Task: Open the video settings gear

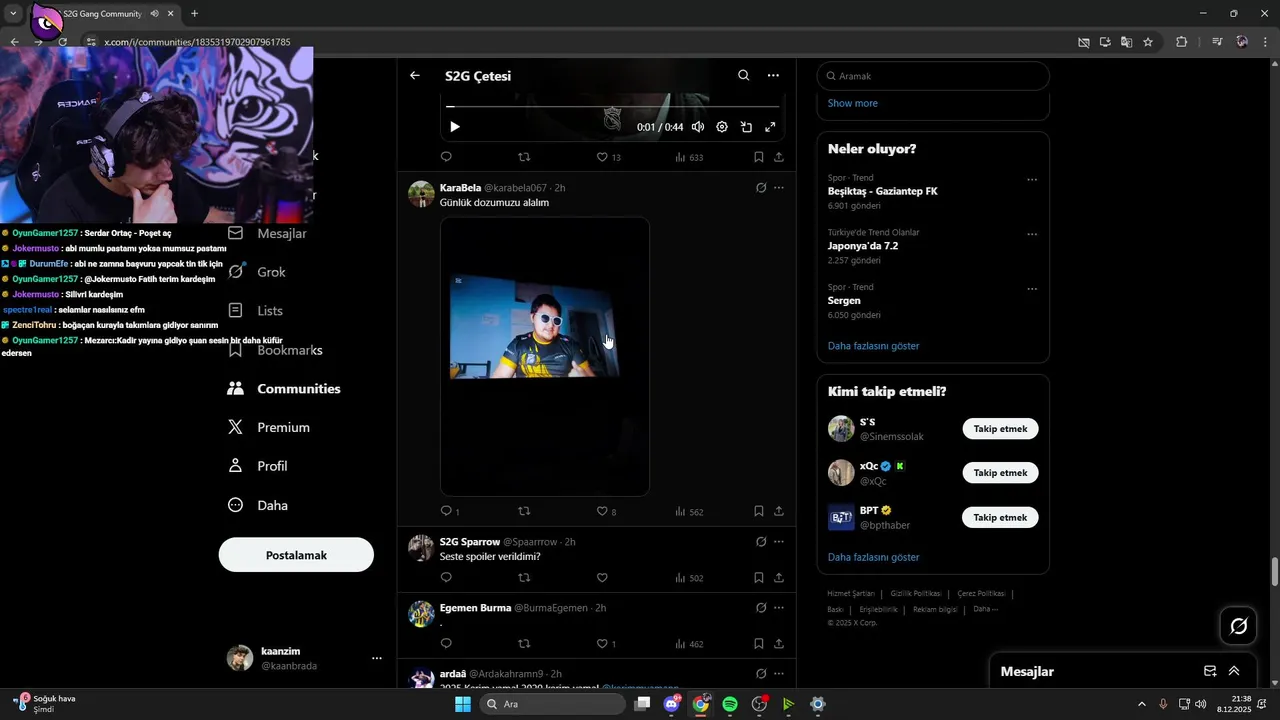Action: (722, 127)
